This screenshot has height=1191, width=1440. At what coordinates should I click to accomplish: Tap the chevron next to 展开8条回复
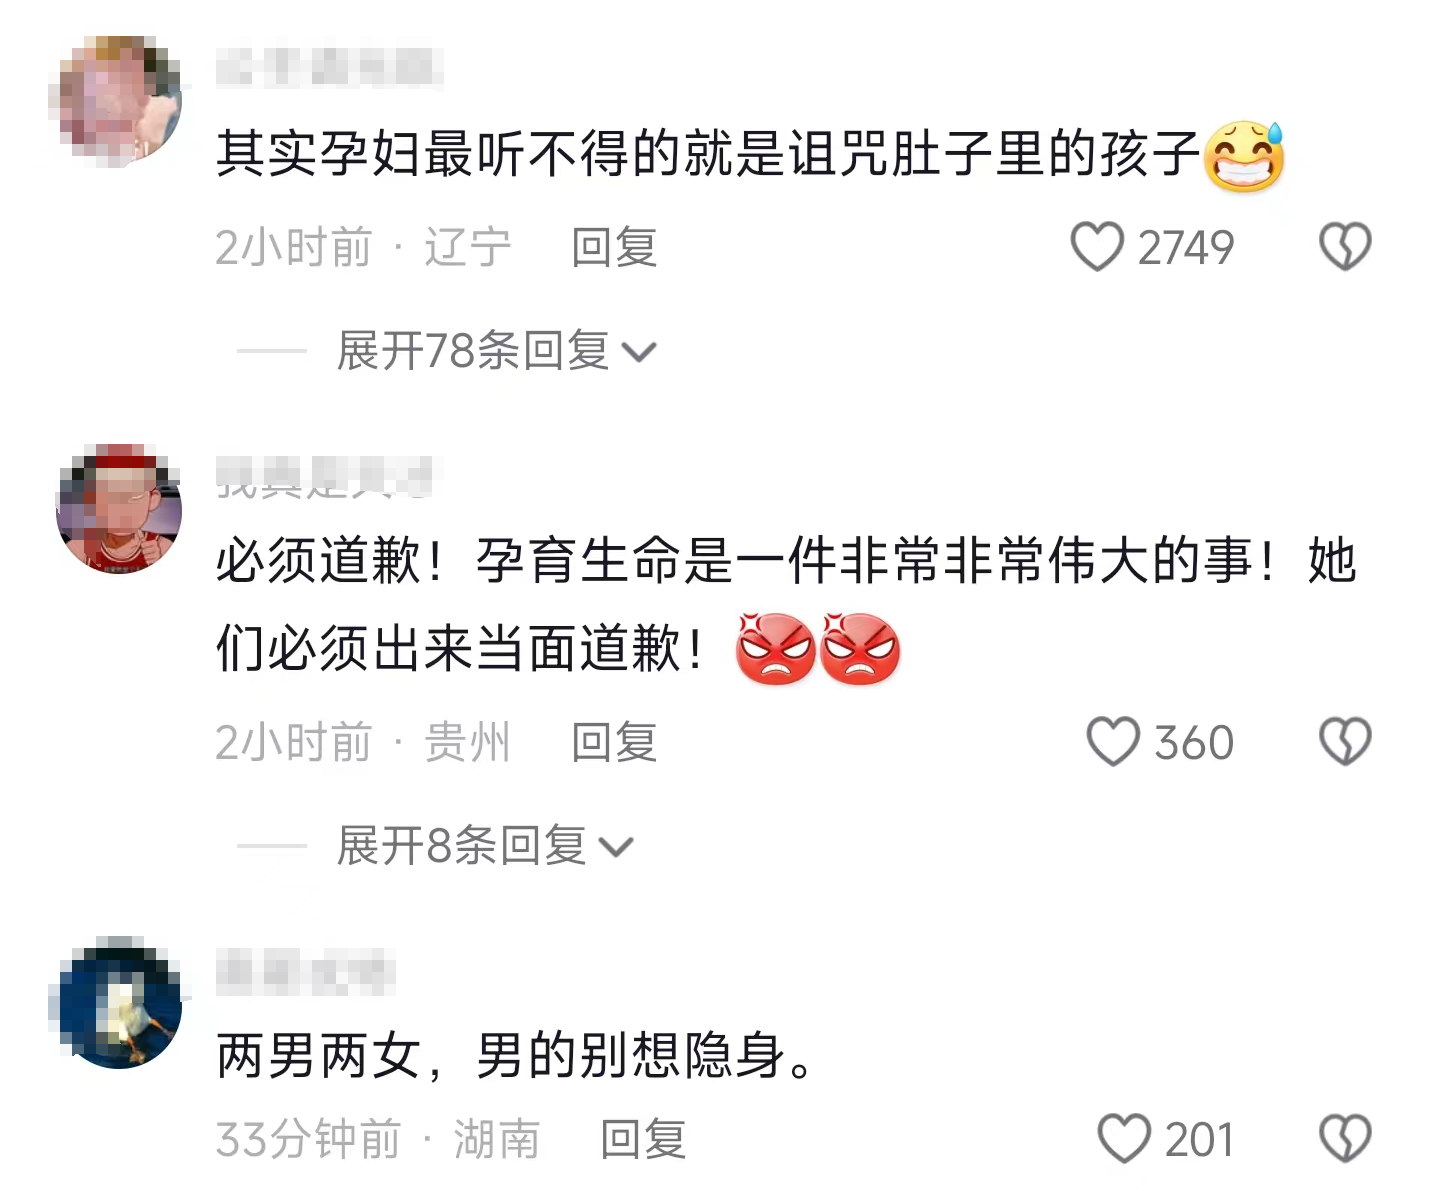point(616,849)
